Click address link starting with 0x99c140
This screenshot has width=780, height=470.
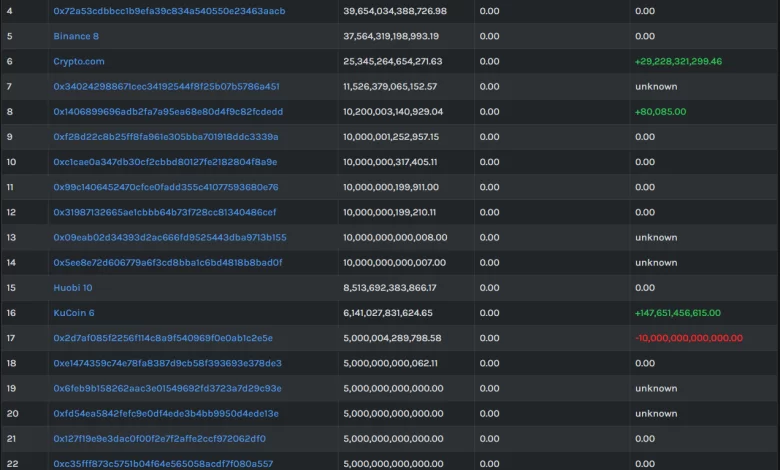(x=166, y=187)
